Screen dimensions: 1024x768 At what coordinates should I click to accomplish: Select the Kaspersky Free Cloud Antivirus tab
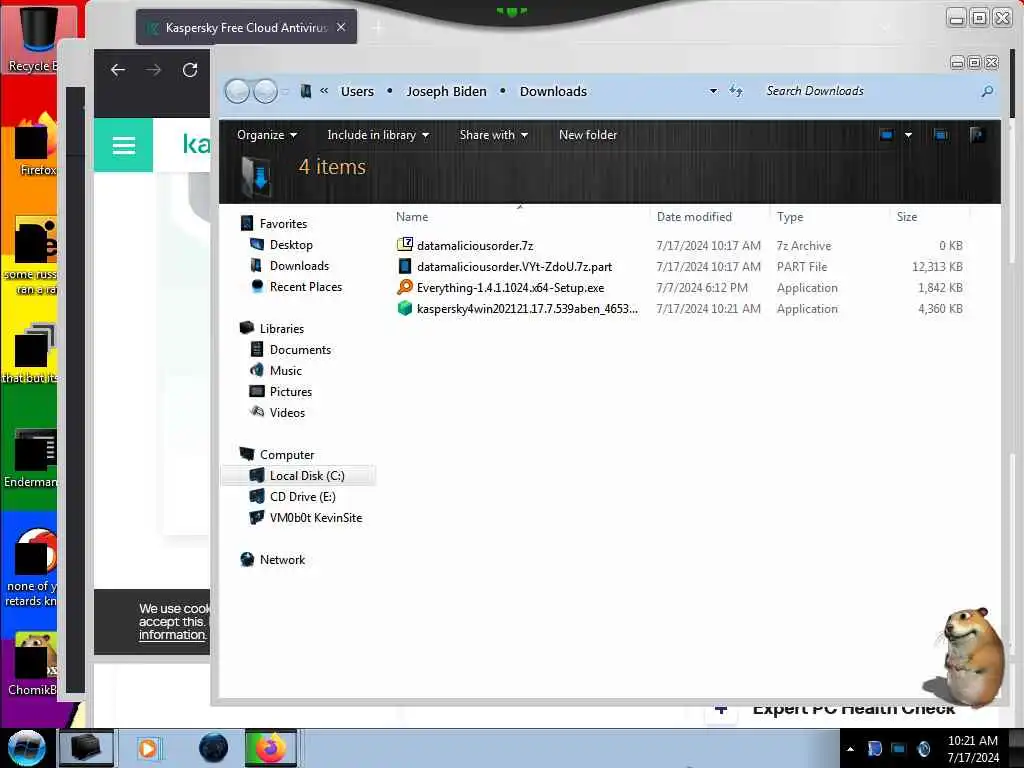coord(246,27)
